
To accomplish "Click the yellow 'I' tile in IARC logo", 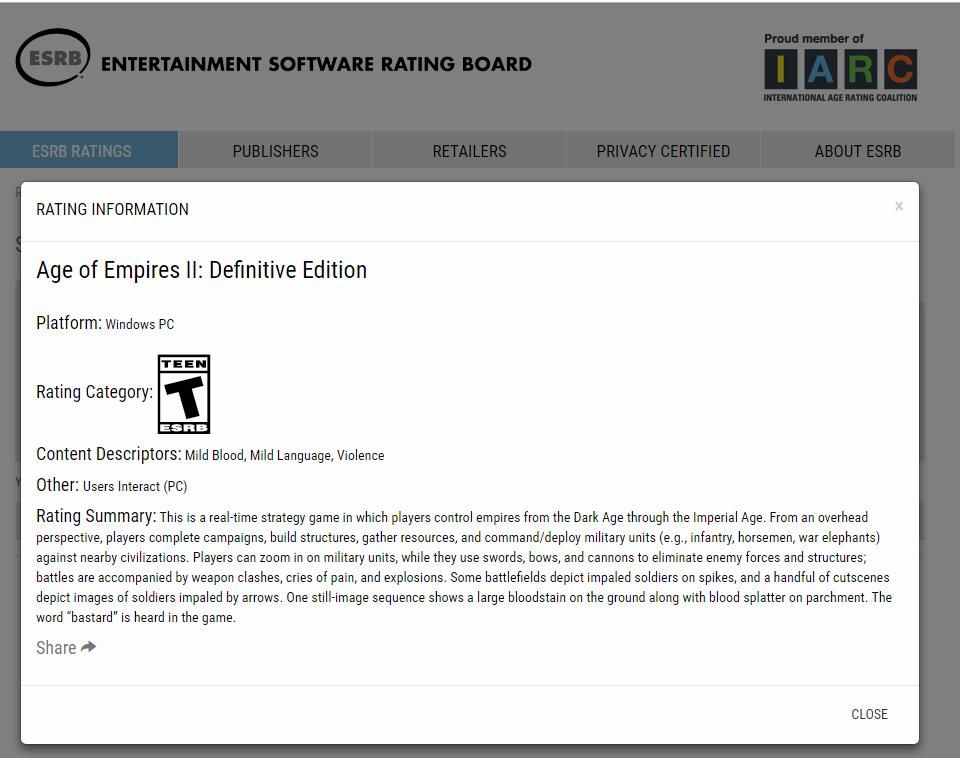I will [781, 69].
